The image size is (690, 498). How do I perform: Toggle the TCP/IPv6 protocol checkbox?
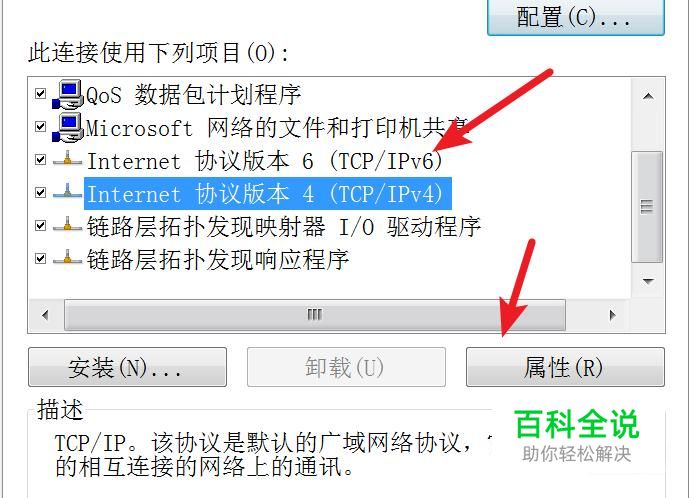(x=40, y=159)
